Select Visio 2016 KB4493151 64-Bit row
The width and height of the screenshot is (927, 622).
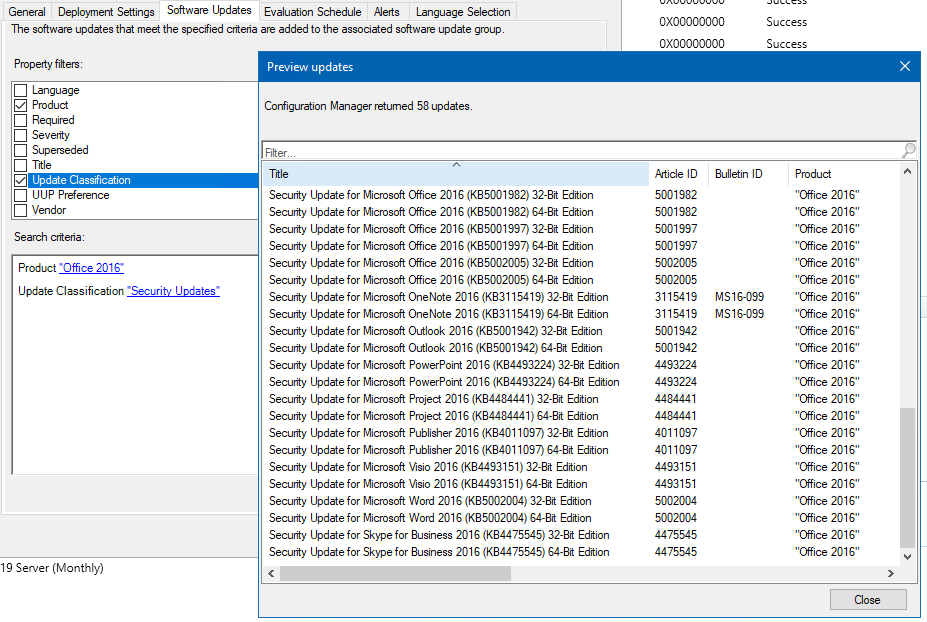pos(581,484)
